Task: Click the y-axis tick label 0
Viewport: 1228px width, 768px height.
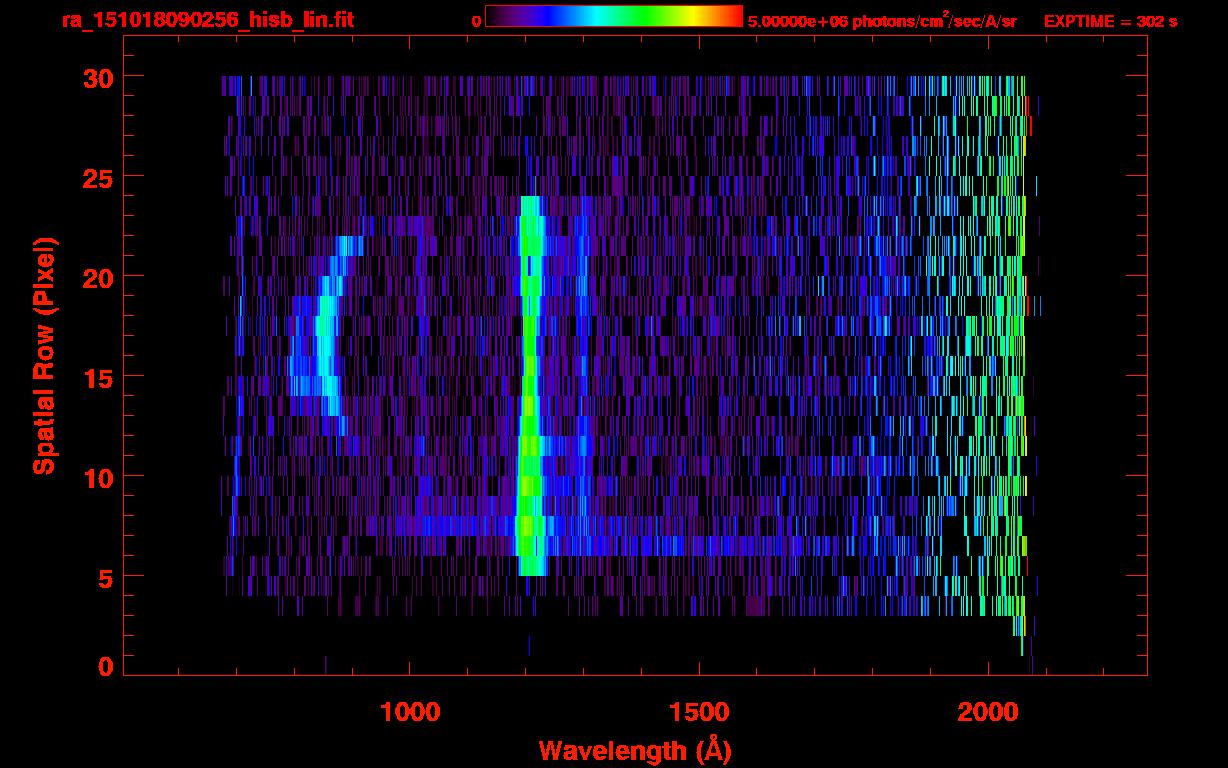Action: point(106,667)
